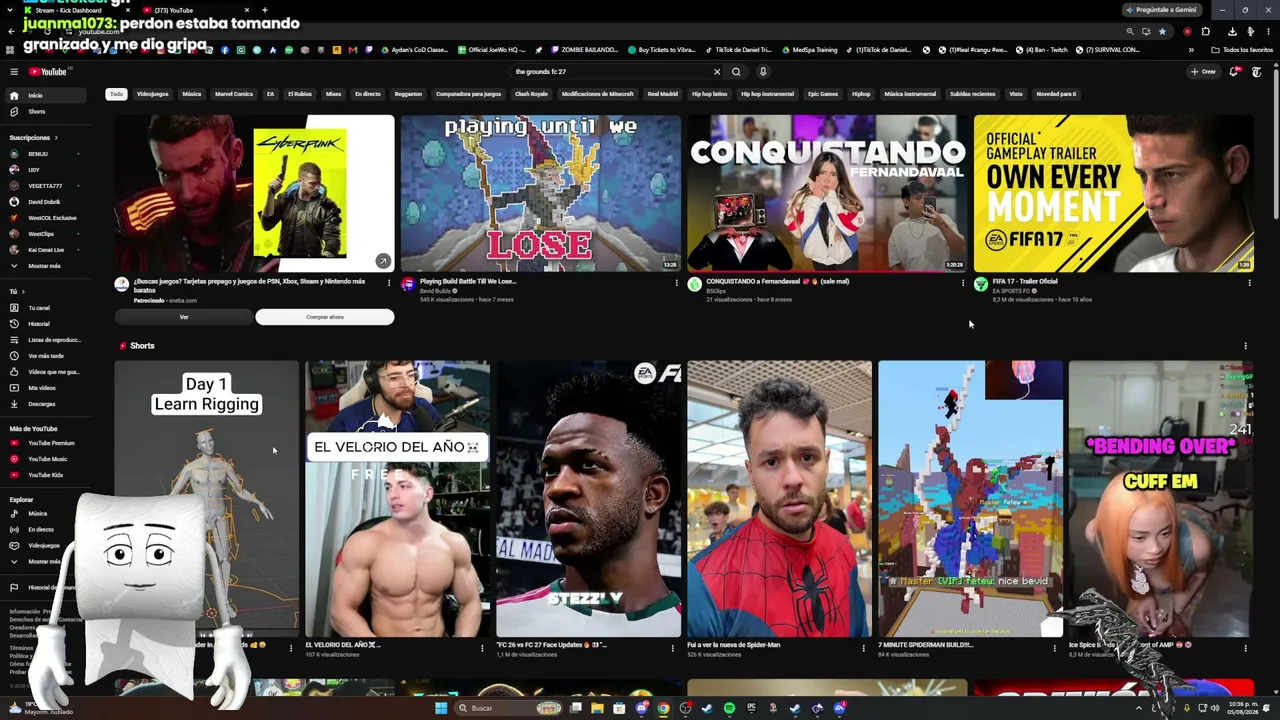Open Videos que me gustan
The width and height of the screenshot is (1280, 720).
[46, 372]
